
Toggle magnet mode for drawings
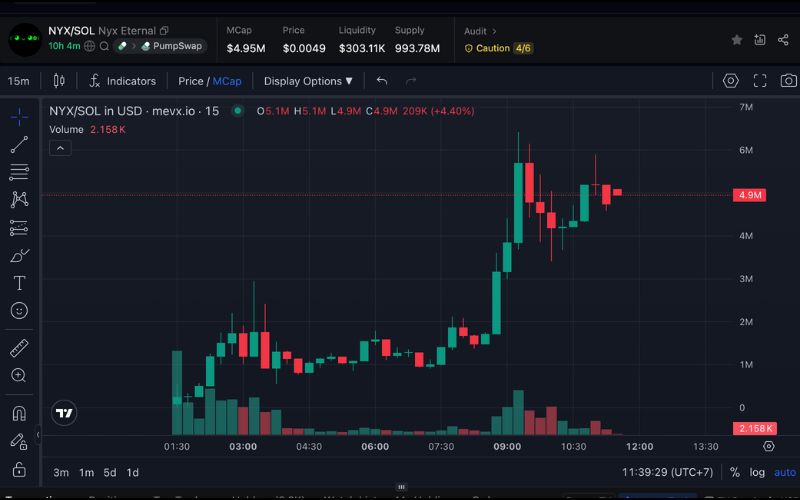click(x=19, y=413)
